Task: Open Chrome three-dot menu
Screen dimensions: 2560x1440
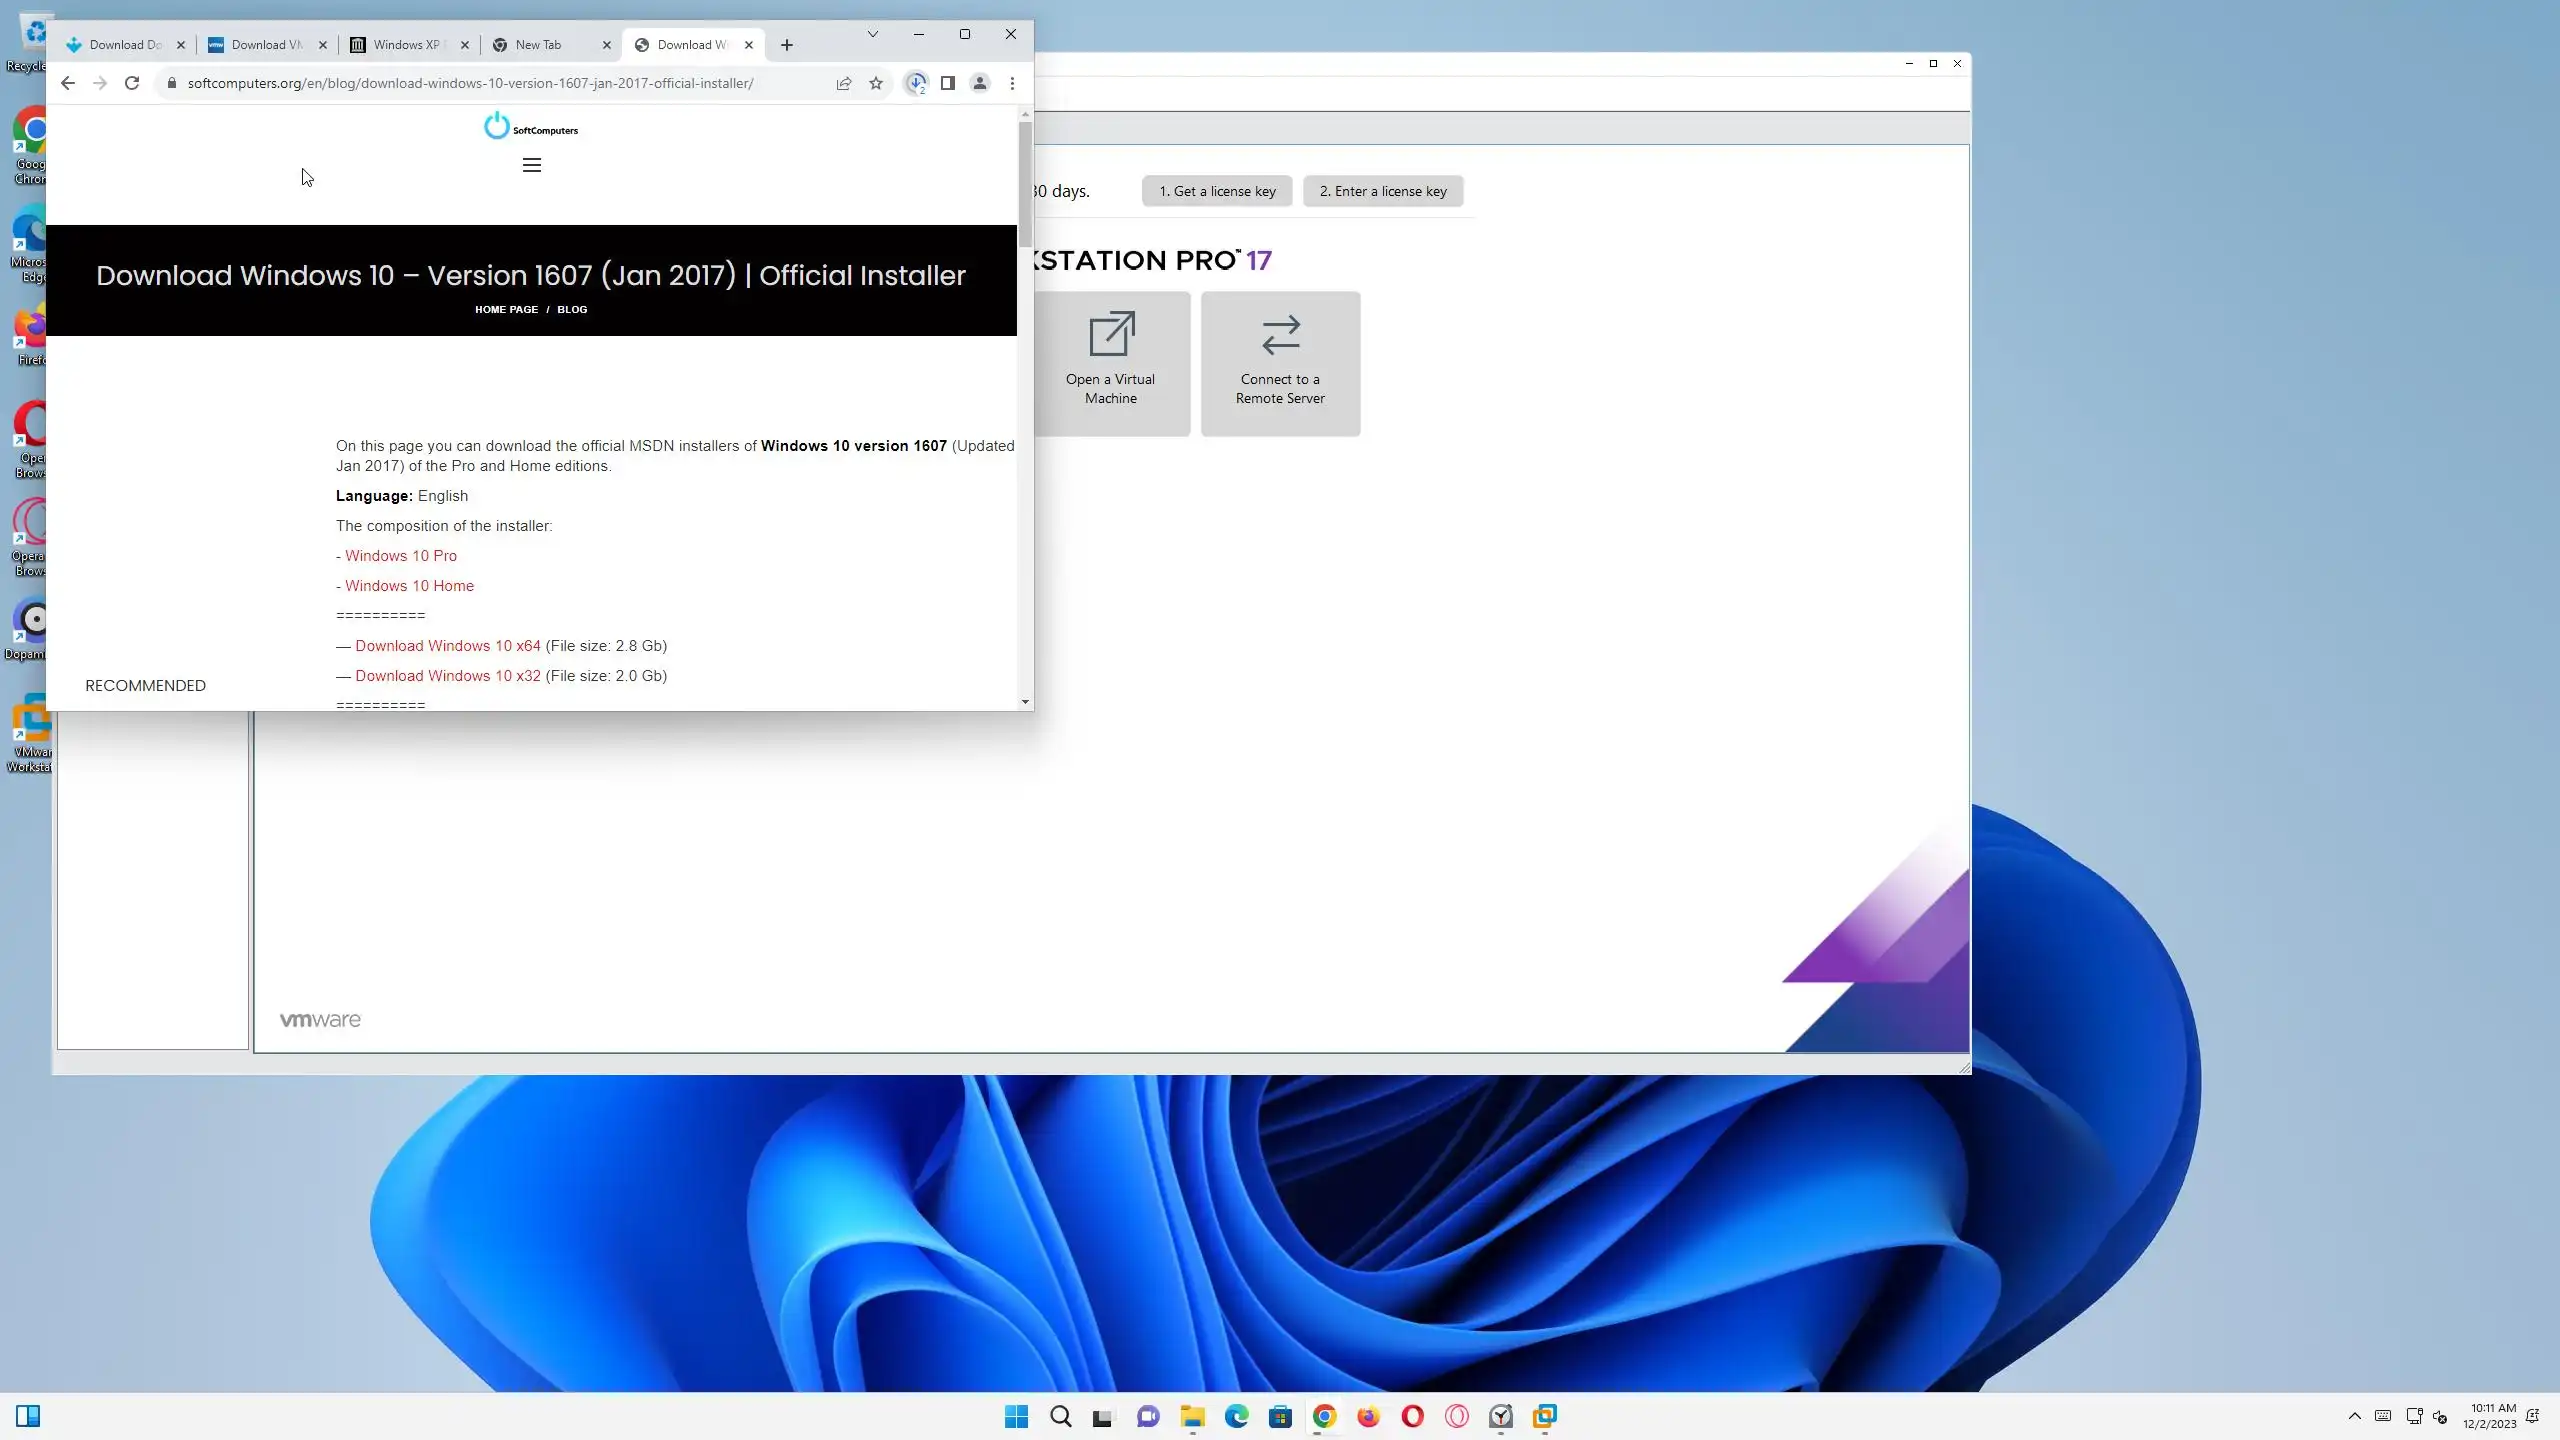Action: point(1012,83)
